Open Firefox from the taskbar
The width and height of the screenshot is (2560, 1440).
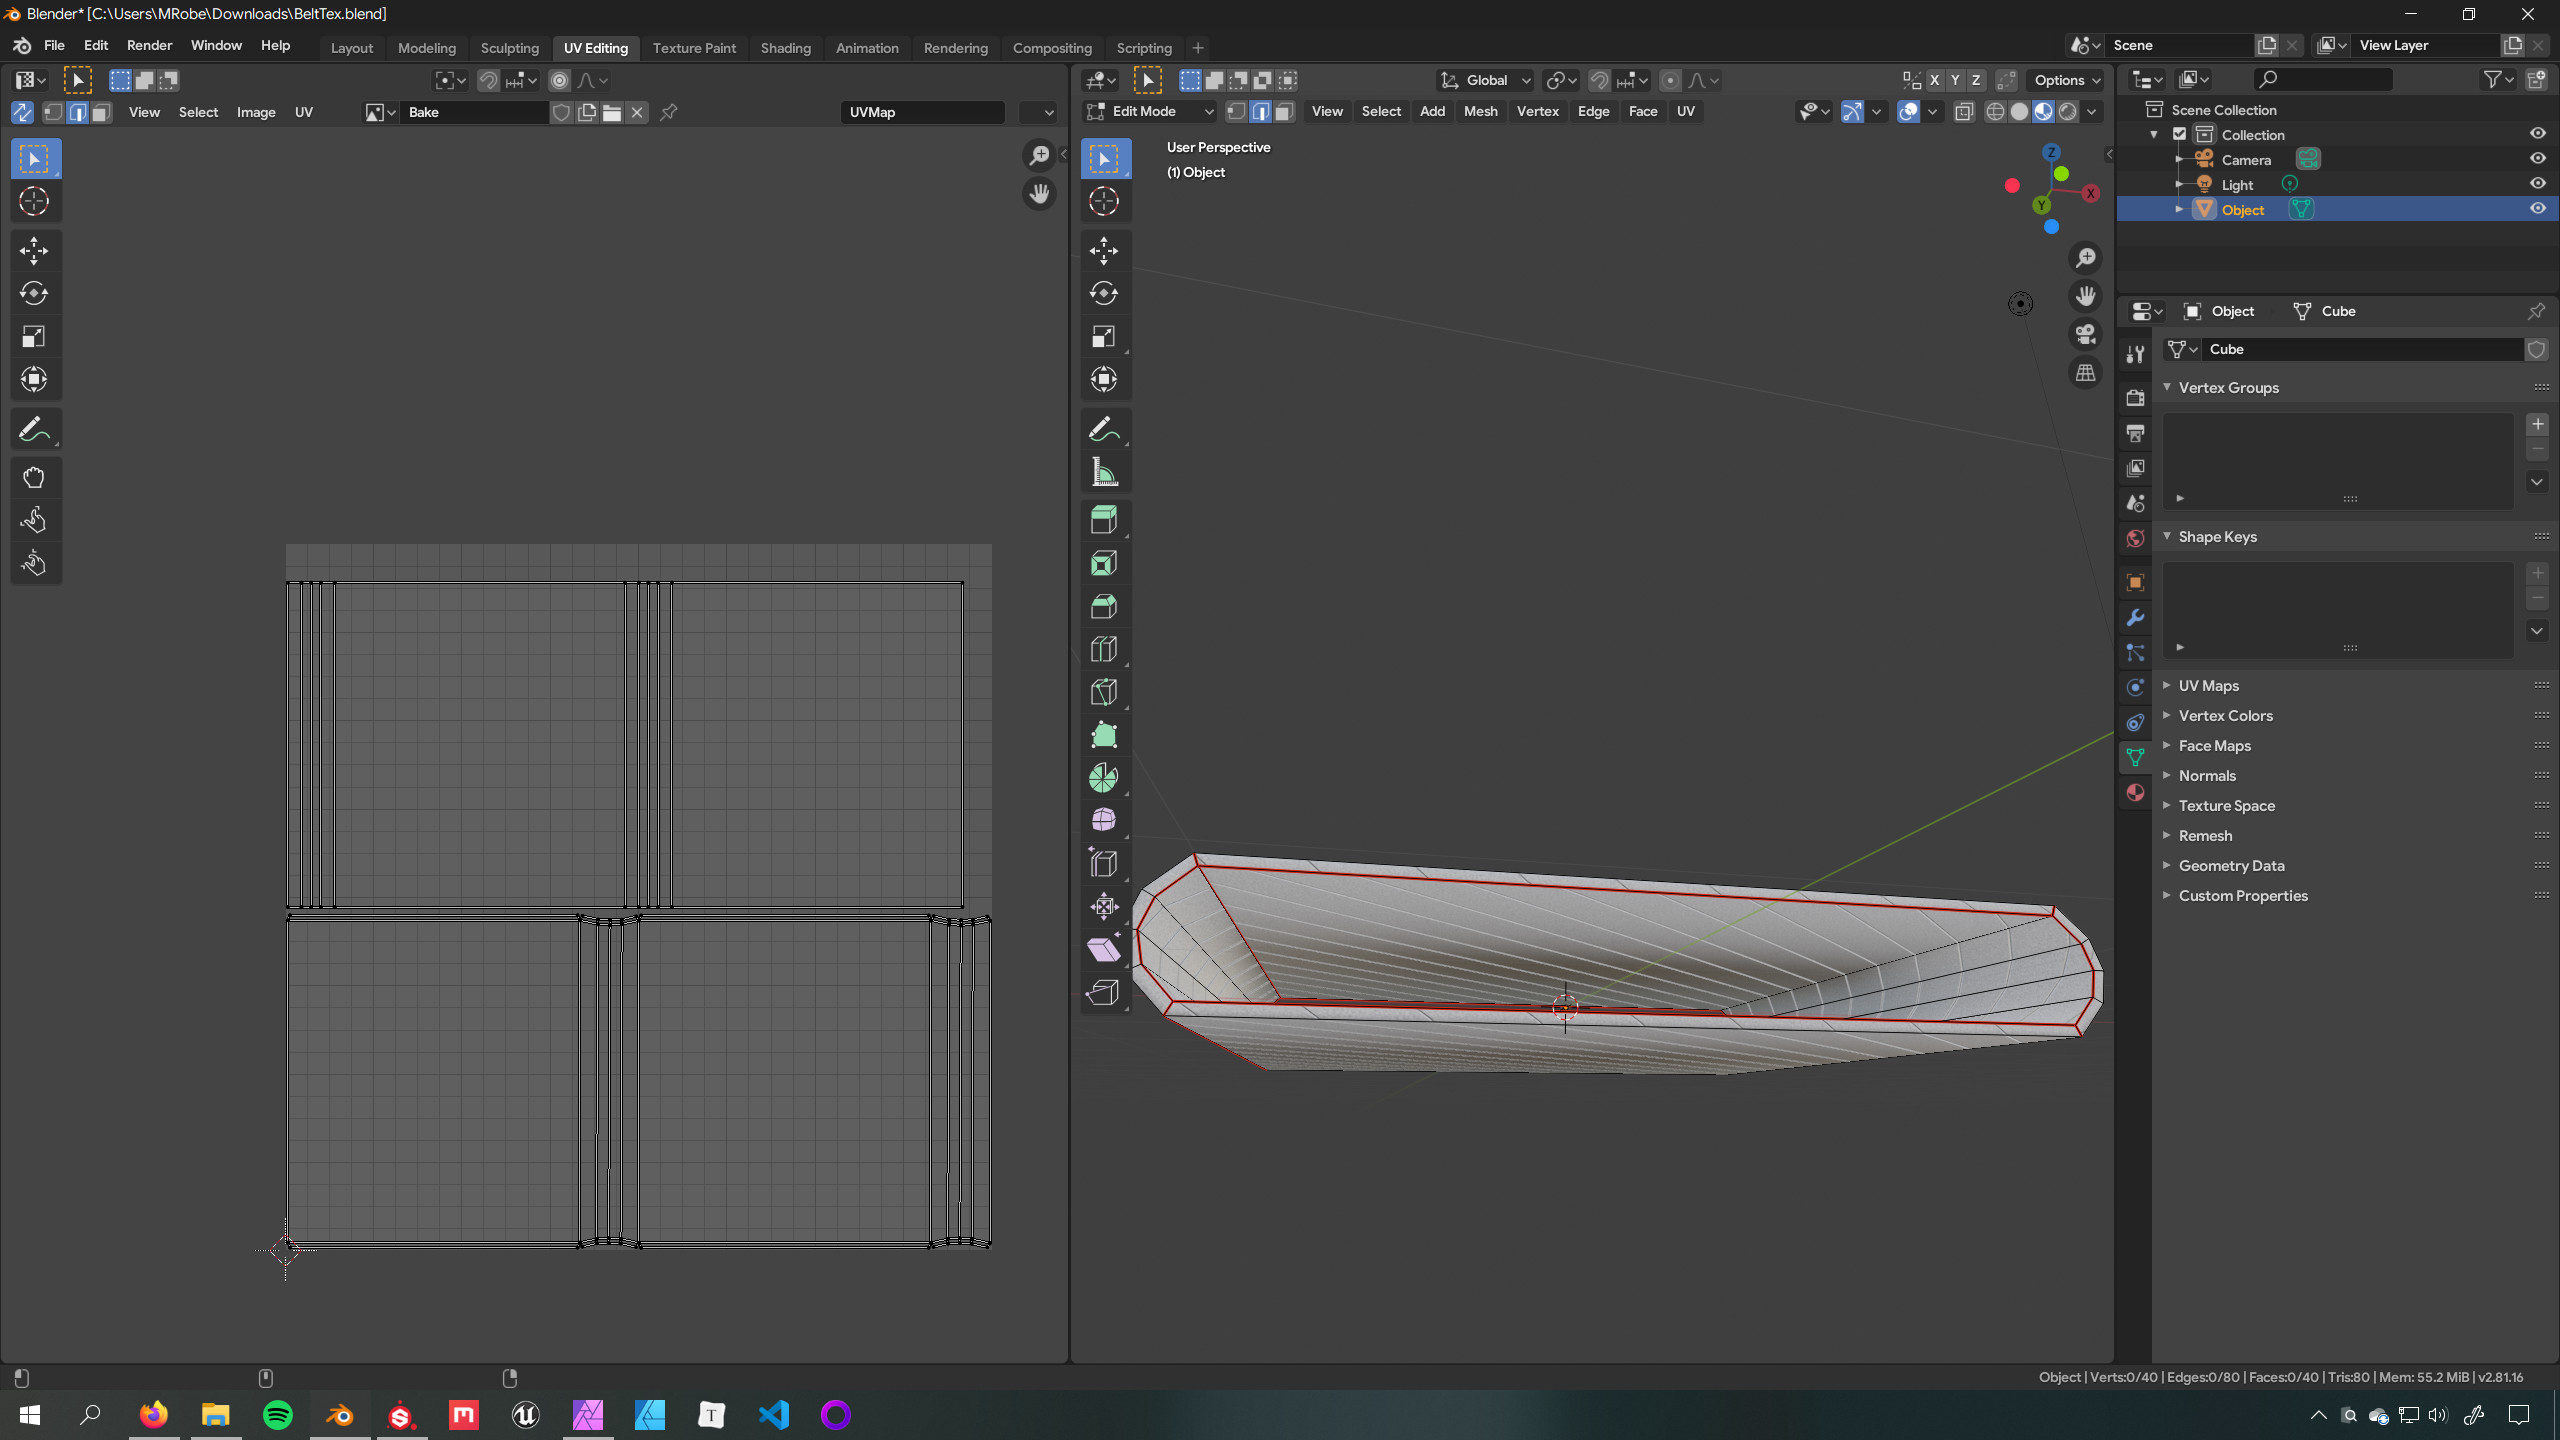coord(154,1415)
